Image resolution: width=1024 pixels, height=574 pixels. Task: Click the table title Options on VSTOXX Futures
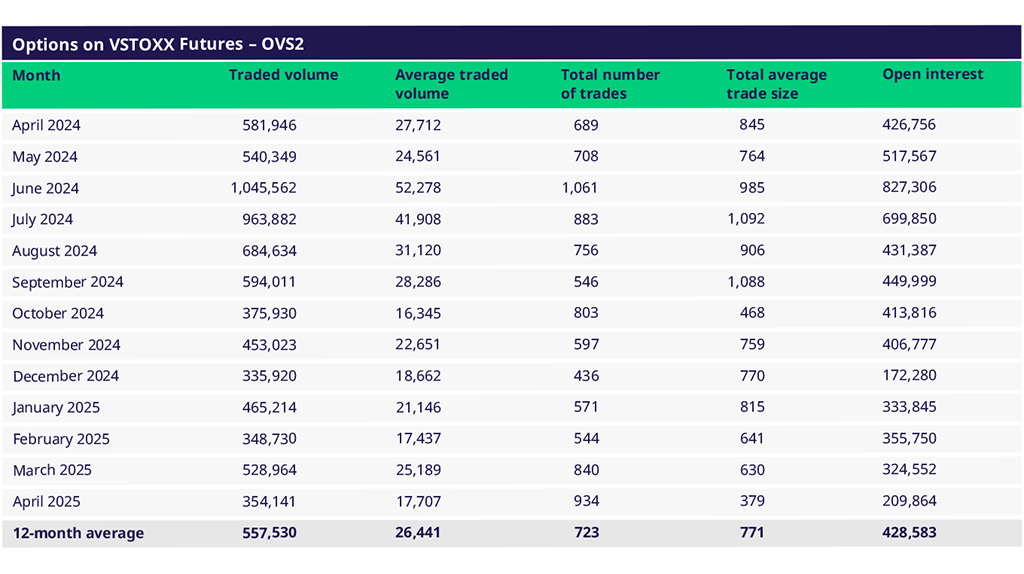[x=157, y=44]
